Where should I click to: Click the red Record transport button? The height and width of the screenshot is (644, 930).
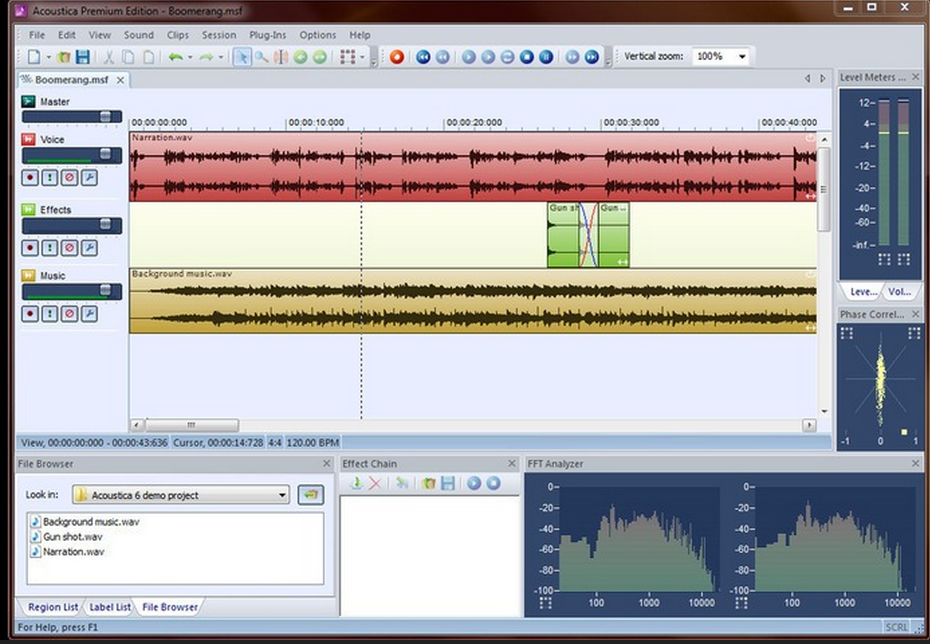tap(396, 57)
